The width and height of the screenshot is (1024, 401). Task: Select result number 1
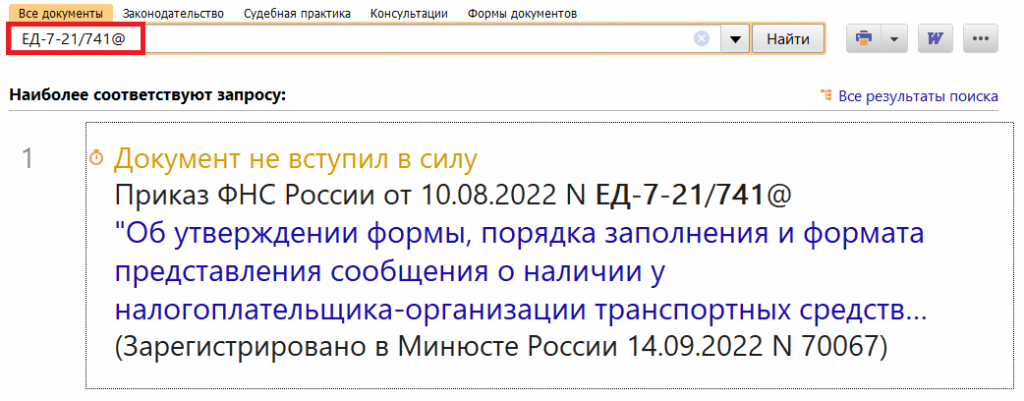(x=27, y=159)
